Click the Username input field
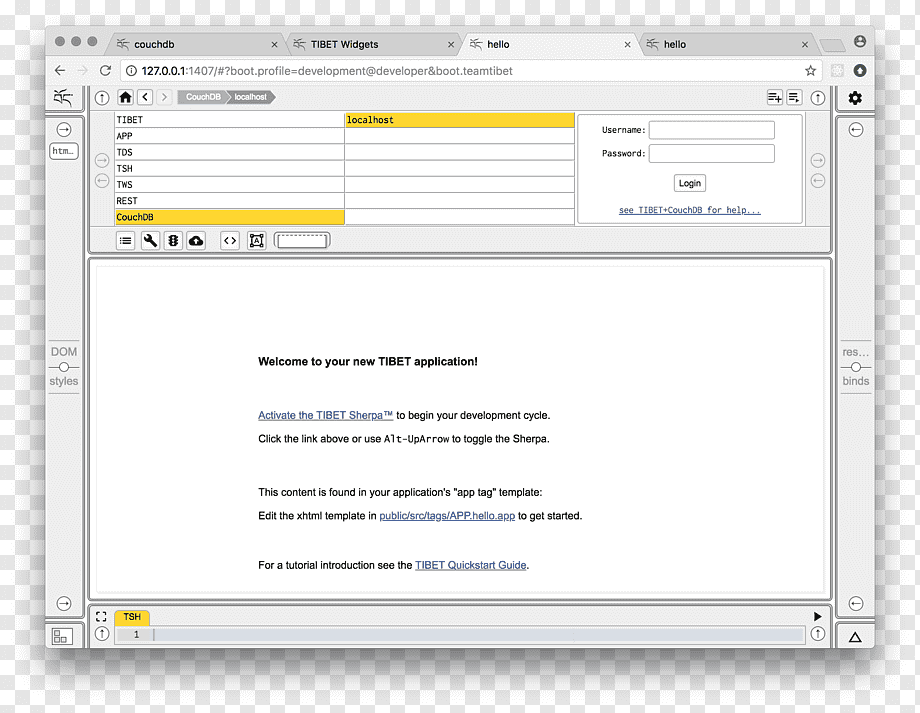This screenshot has height=713, width=920. 712,130
